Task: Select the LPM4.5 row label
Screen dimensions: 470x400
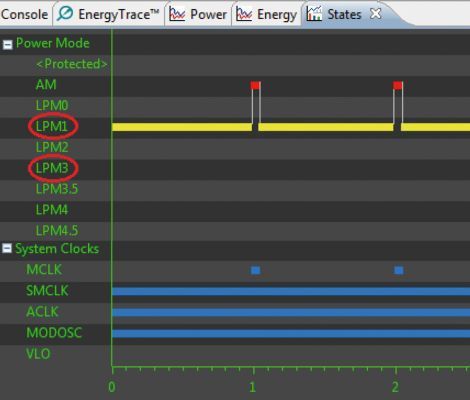Action: pyautogui.click(x=57, y=231)
